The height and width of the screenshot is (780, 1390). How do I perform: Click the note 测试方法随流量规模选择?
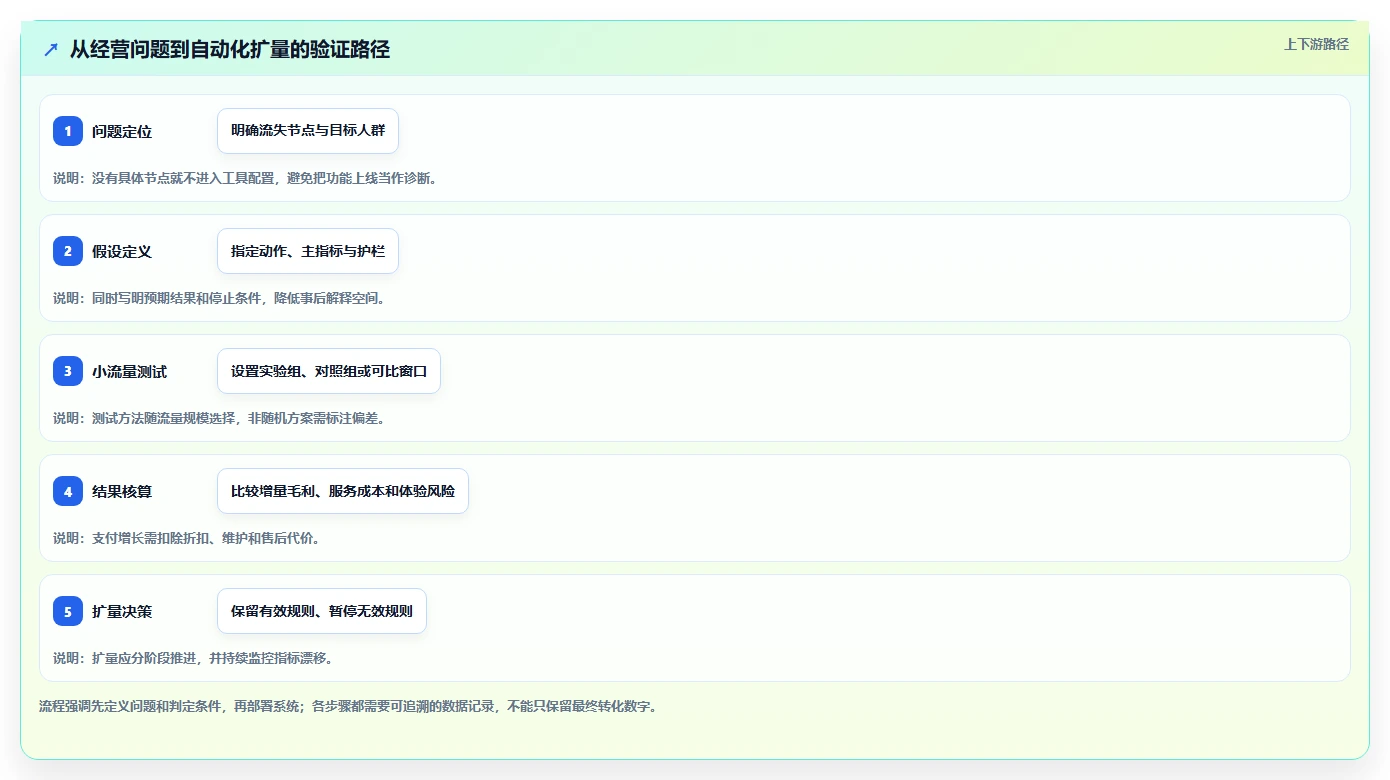(163, 418)
